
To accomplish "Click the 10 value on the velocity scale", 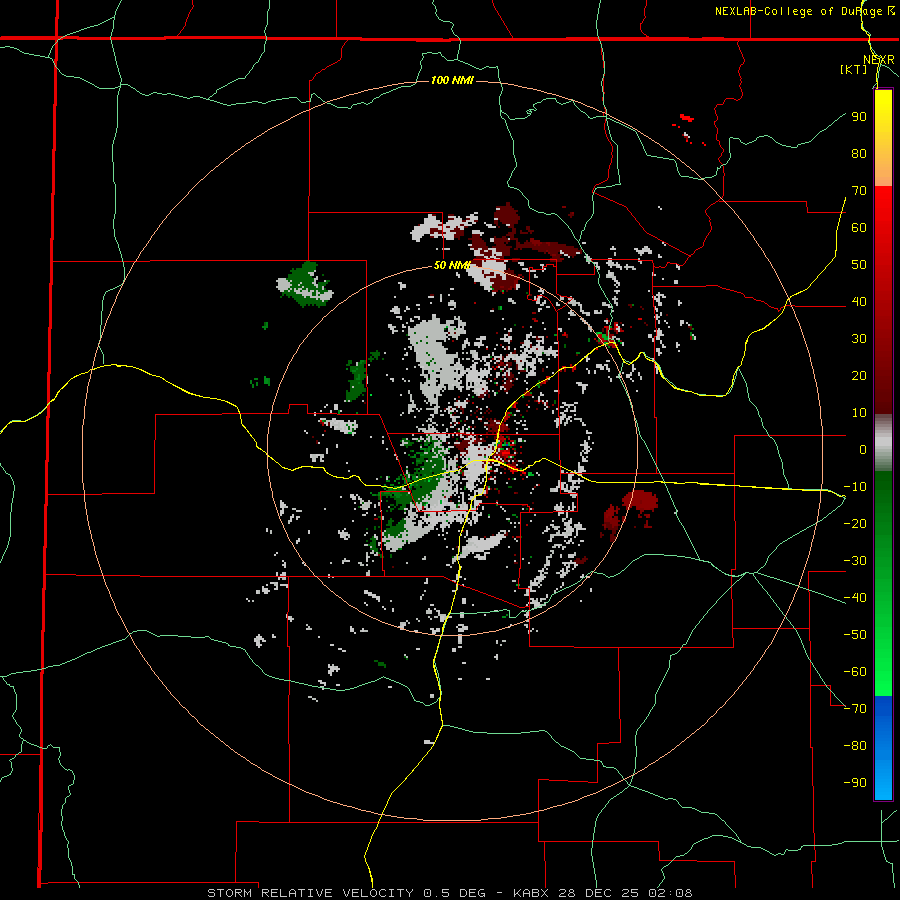I will (859, 413).
